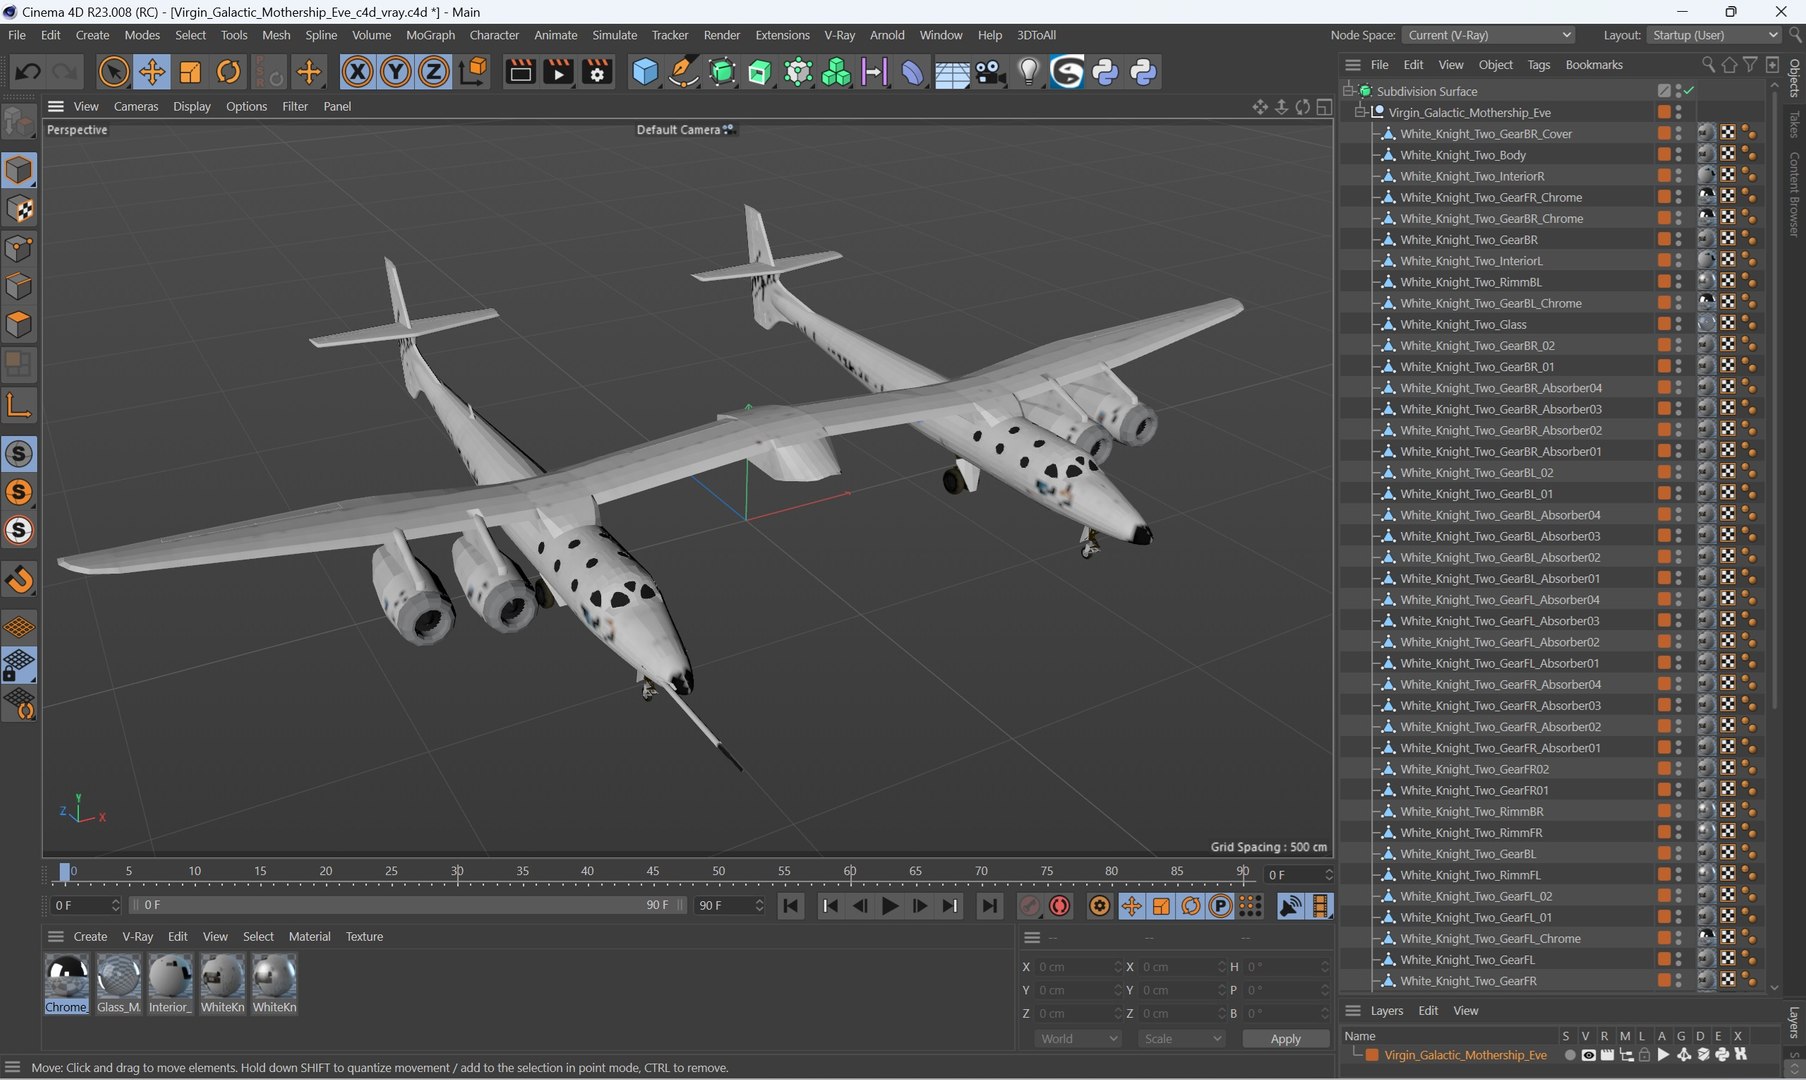Go to end of animation
This screenshot has height=1080, width=1806.
click(x=988, y=906)
